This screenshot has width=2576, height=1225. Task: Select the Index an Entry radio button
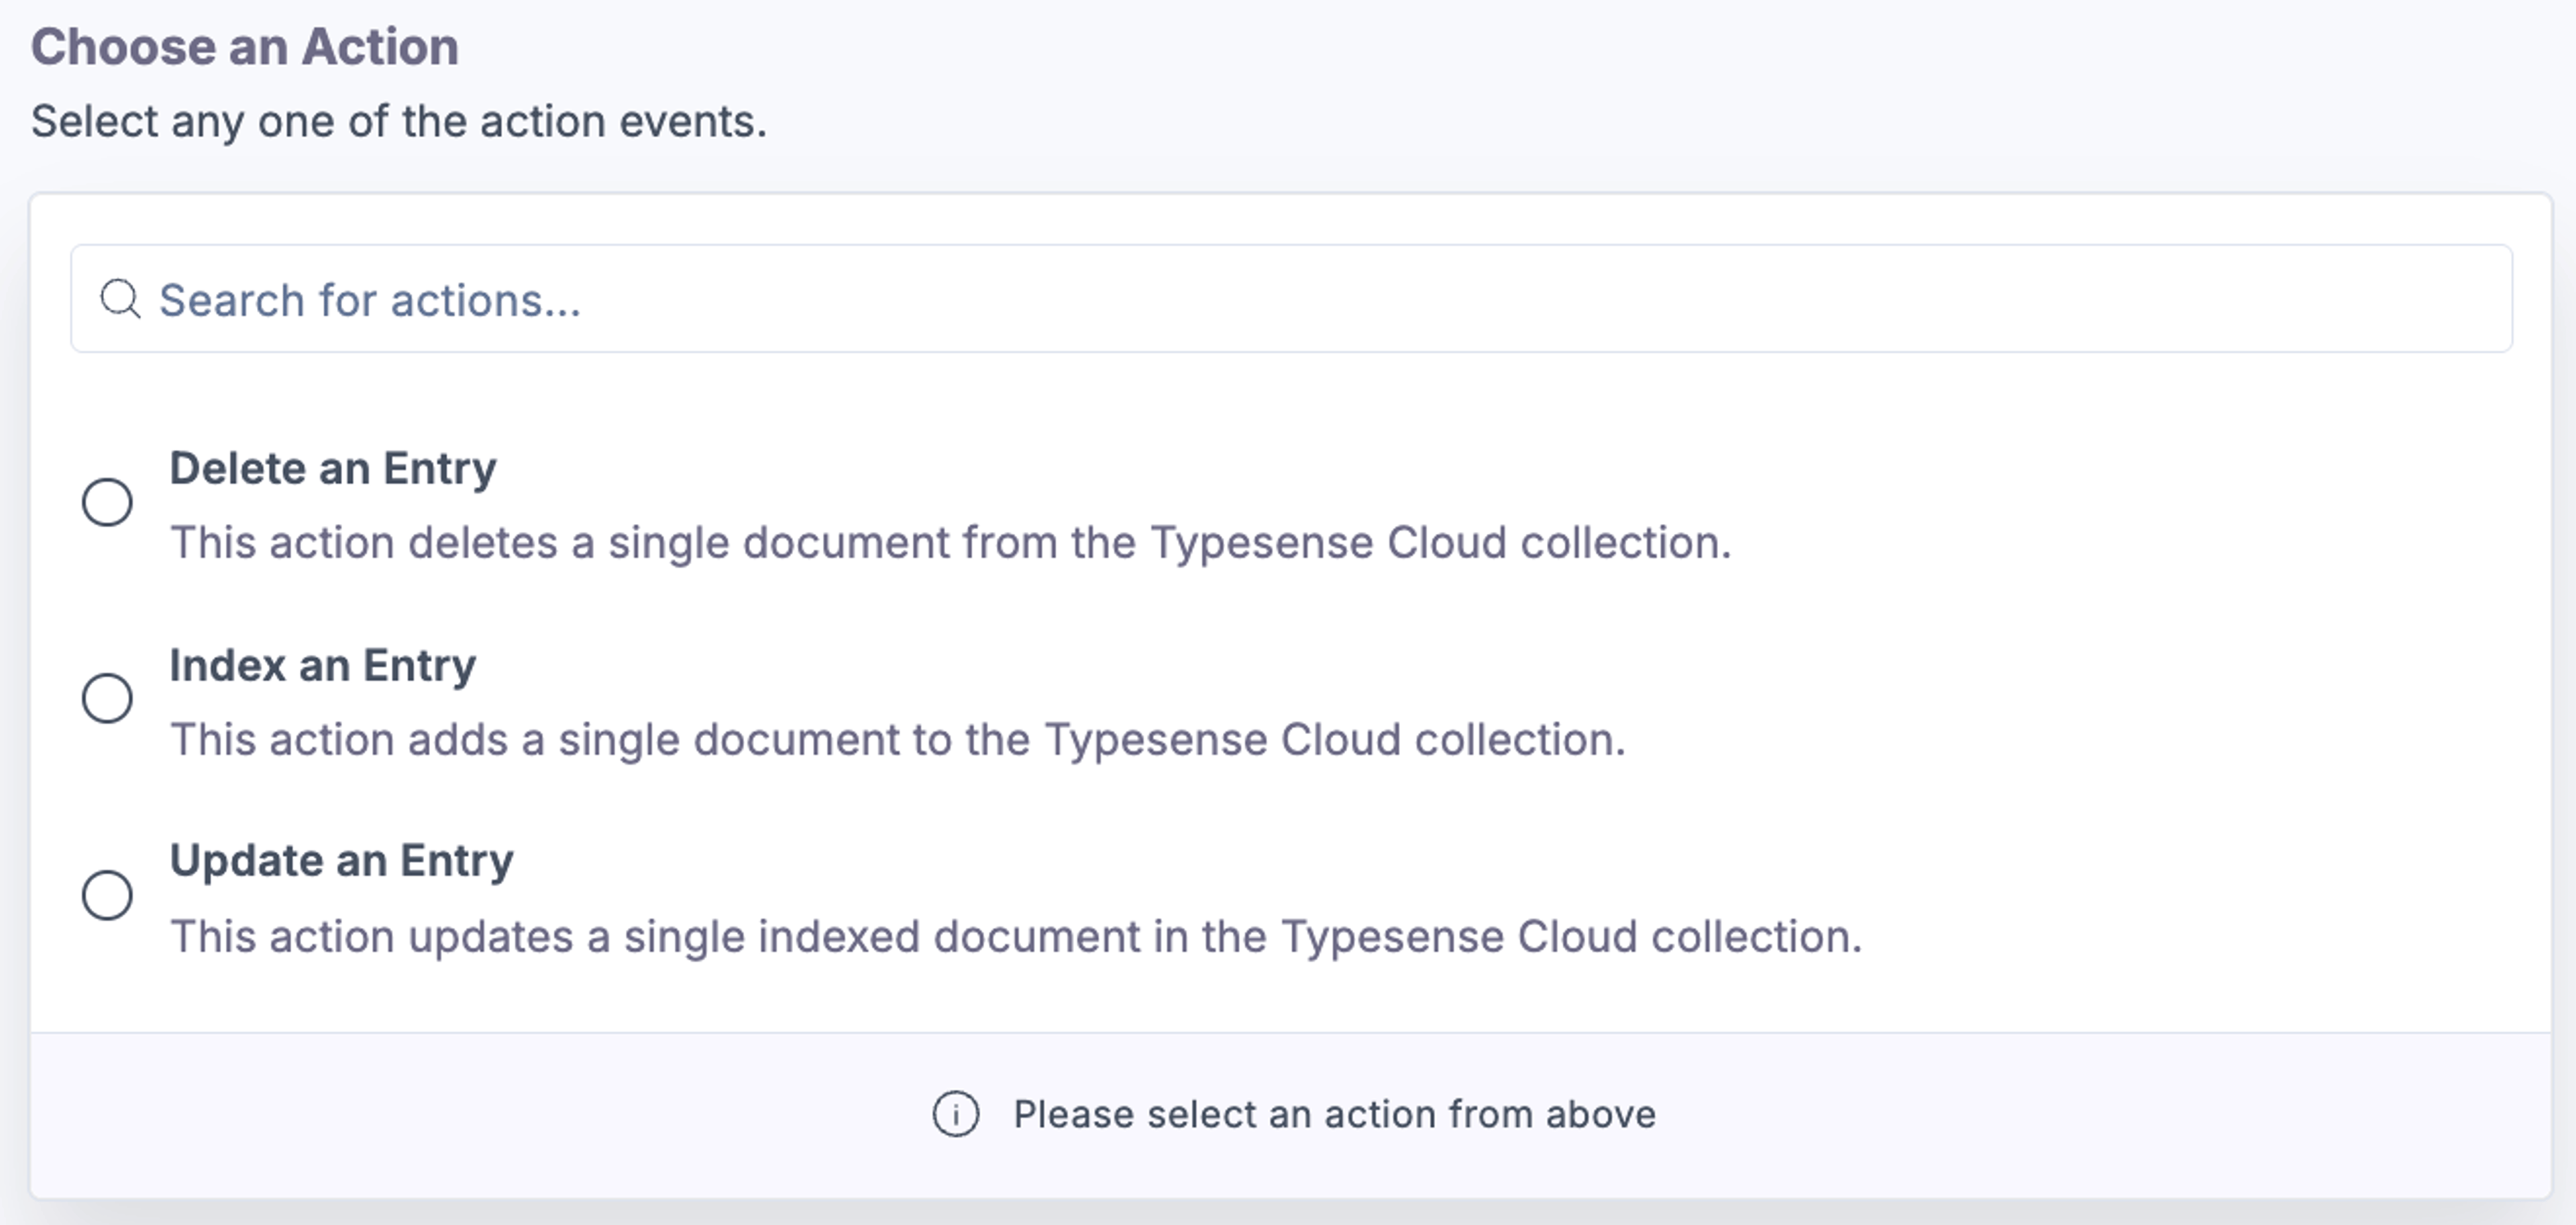(x=107, y=698)
